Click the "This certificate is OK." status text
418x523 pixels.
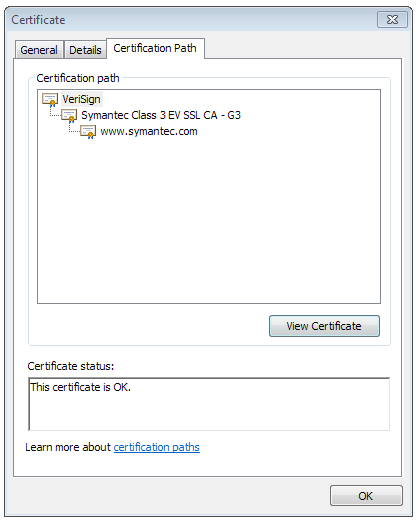coord(80,387)
